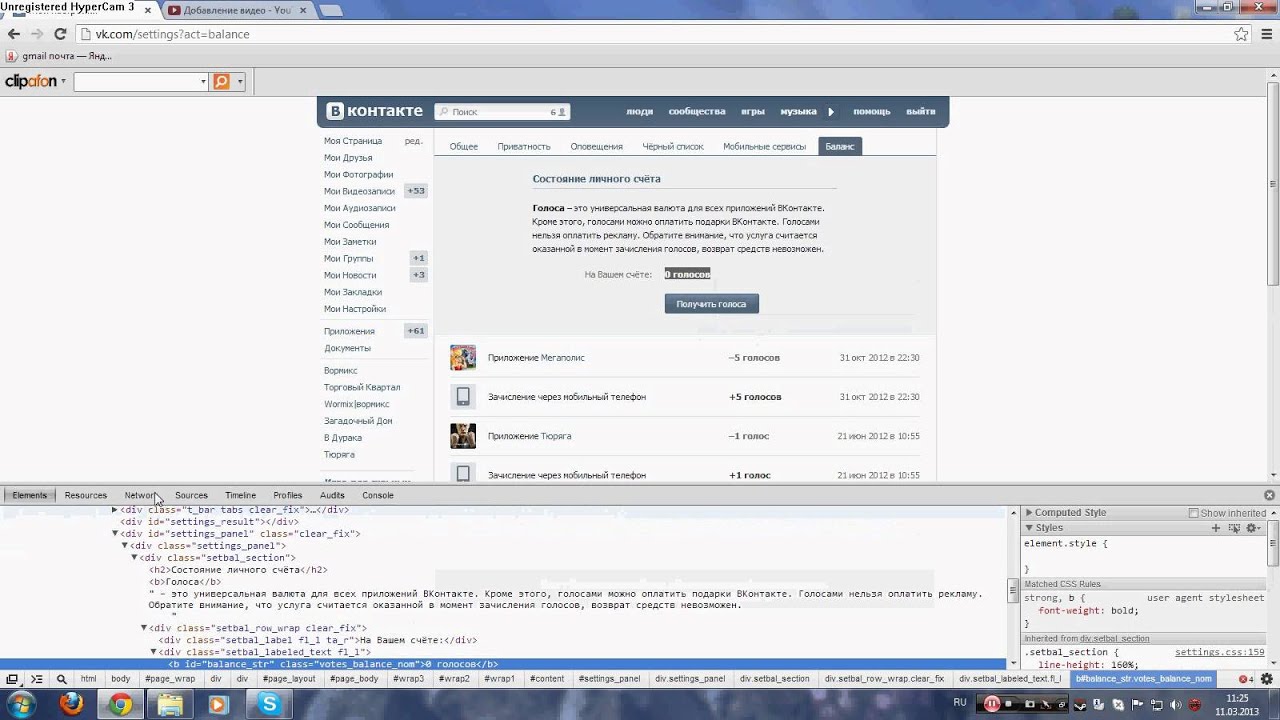Collapse the setbal_section div node

point(135,558)
